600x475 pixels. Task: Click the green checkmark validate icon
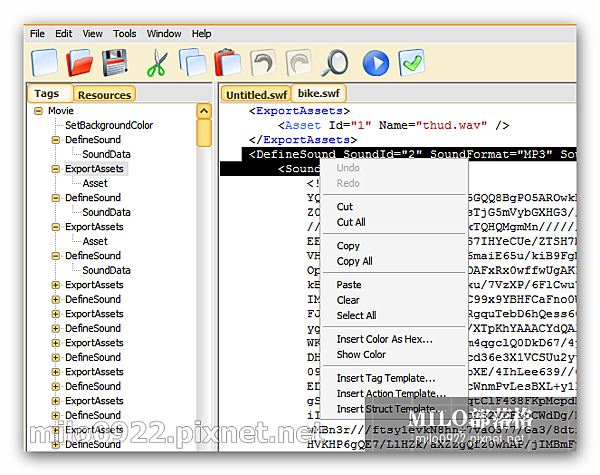412,62
